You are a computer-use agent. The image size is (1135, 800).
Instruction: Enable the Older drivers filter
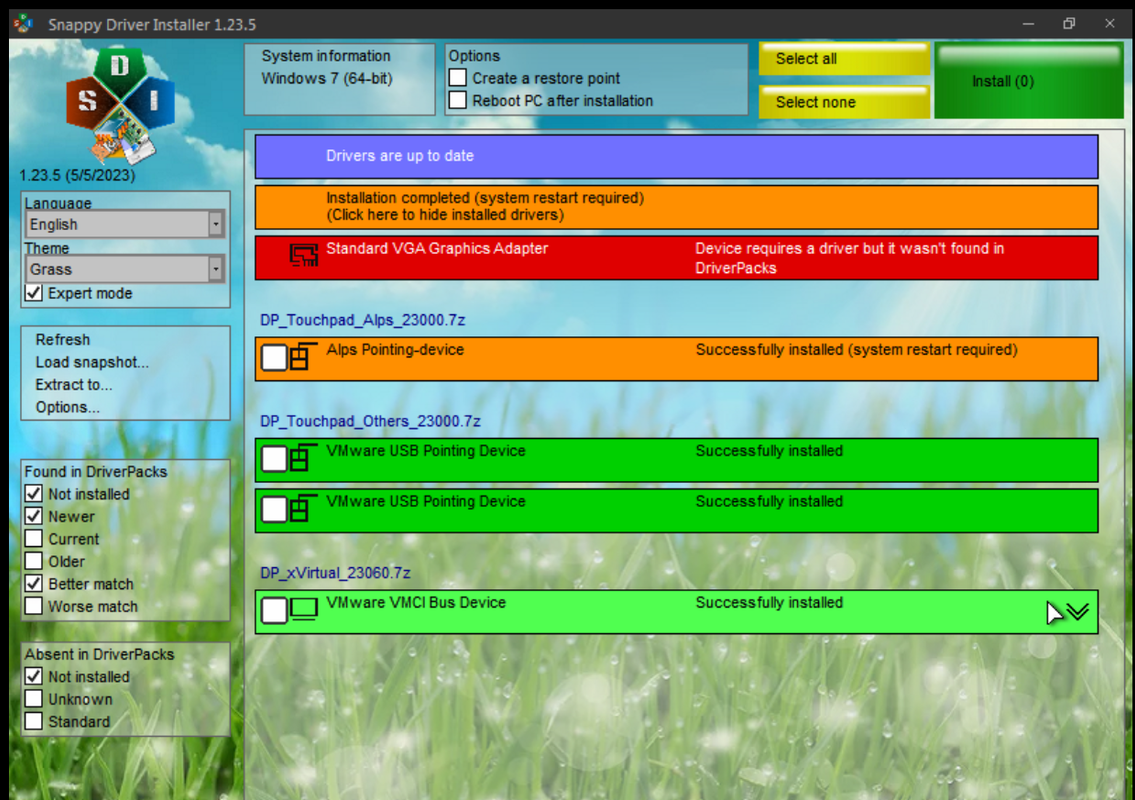point(33,560)
